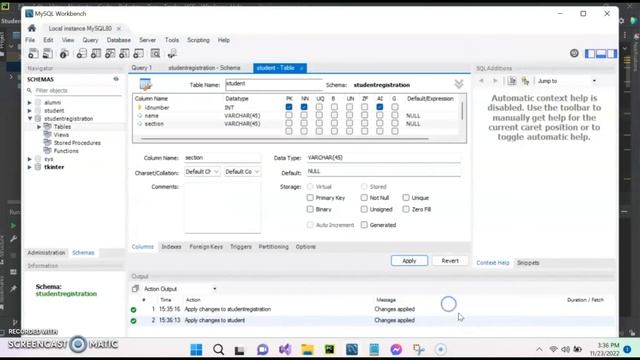The image size is (640, 360).
Task: Switch to the Snippets tab
Action: (528, 262)
